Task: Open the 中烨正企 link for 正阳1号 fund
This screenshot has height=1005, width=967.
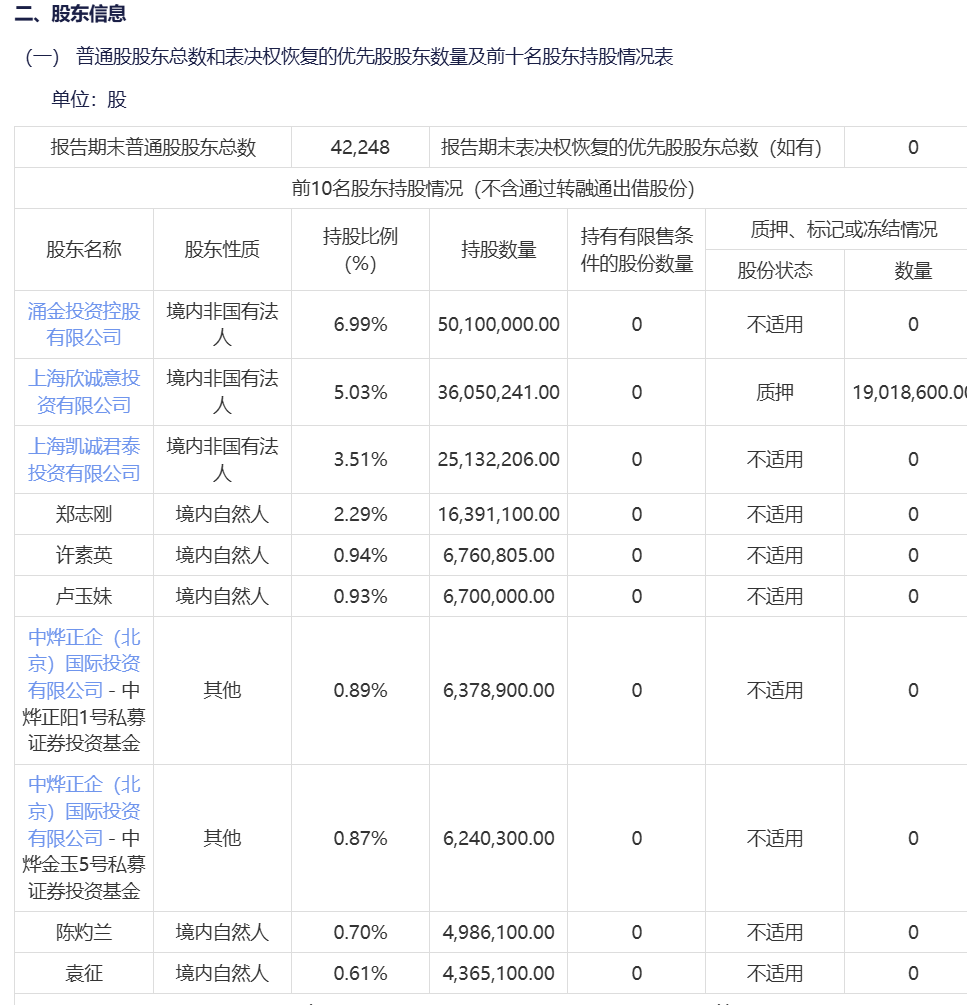Action: [84, 663]
